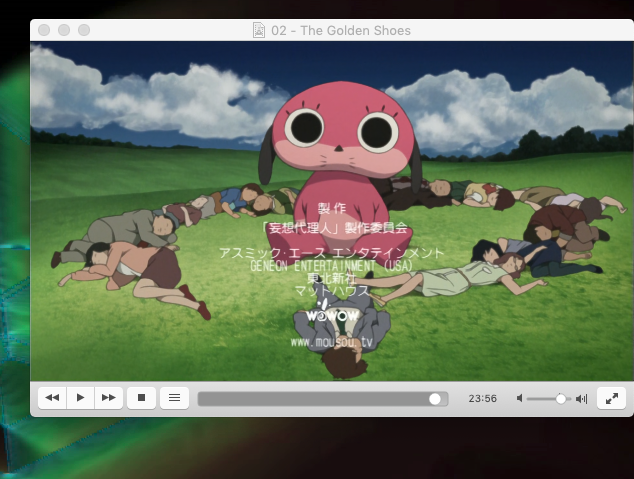Enter fullscreen mode with arrows button
This screenshot has height=479, width=634.
[611, 398]
